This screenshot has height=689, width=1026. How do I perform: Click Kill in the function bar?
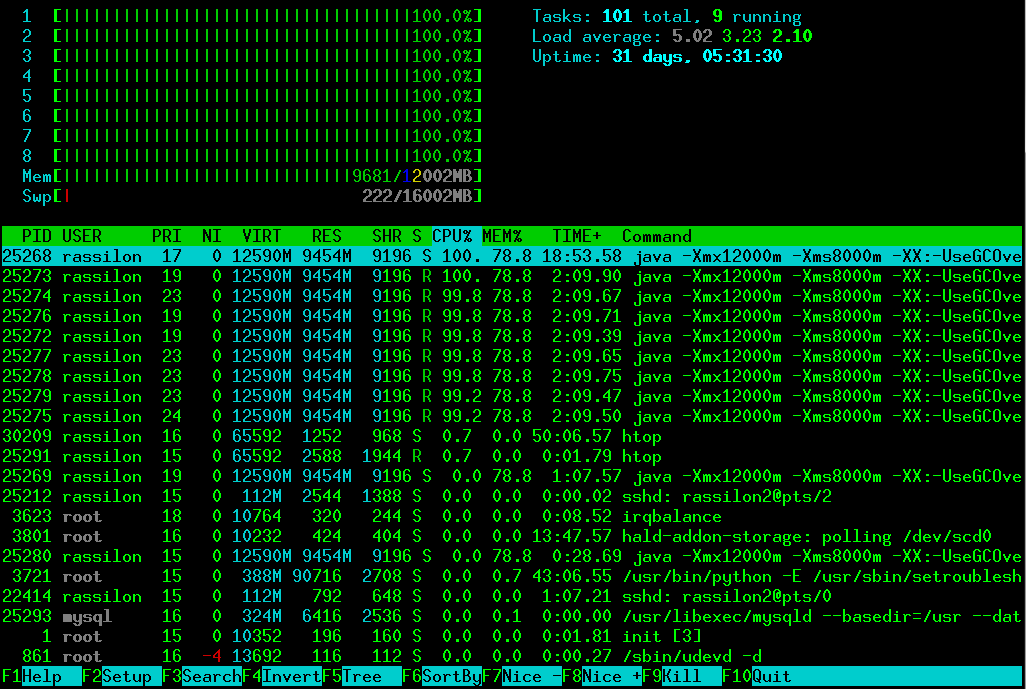click(x=692, y=677)
